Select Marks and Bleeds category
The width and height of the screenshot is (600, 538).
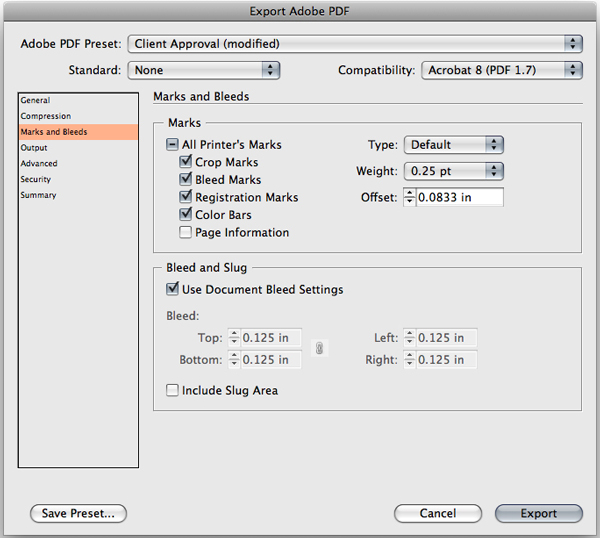[x=78, y=132]
